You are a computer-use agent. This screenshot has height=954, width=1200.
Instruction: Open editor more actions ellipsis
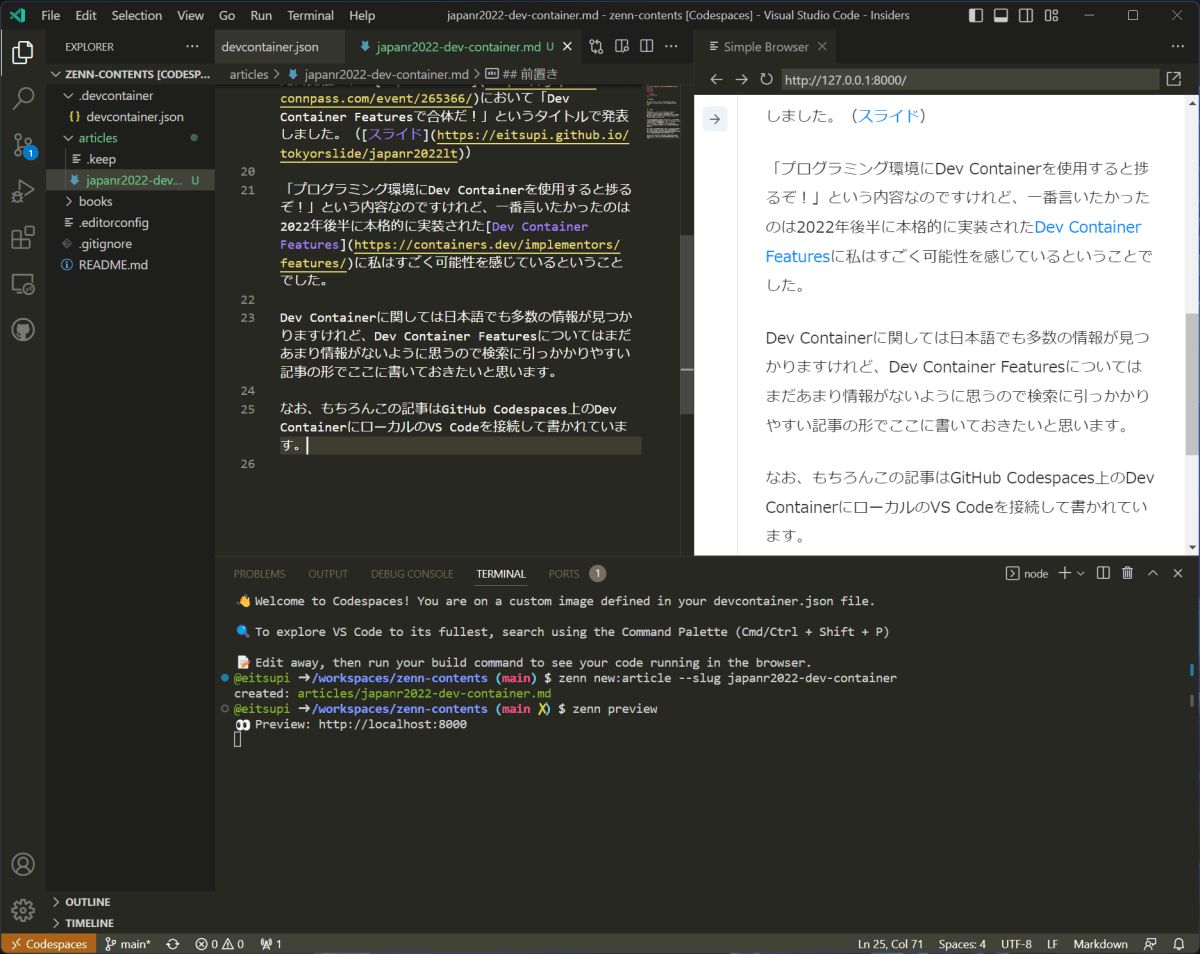[x=673, y=47]
